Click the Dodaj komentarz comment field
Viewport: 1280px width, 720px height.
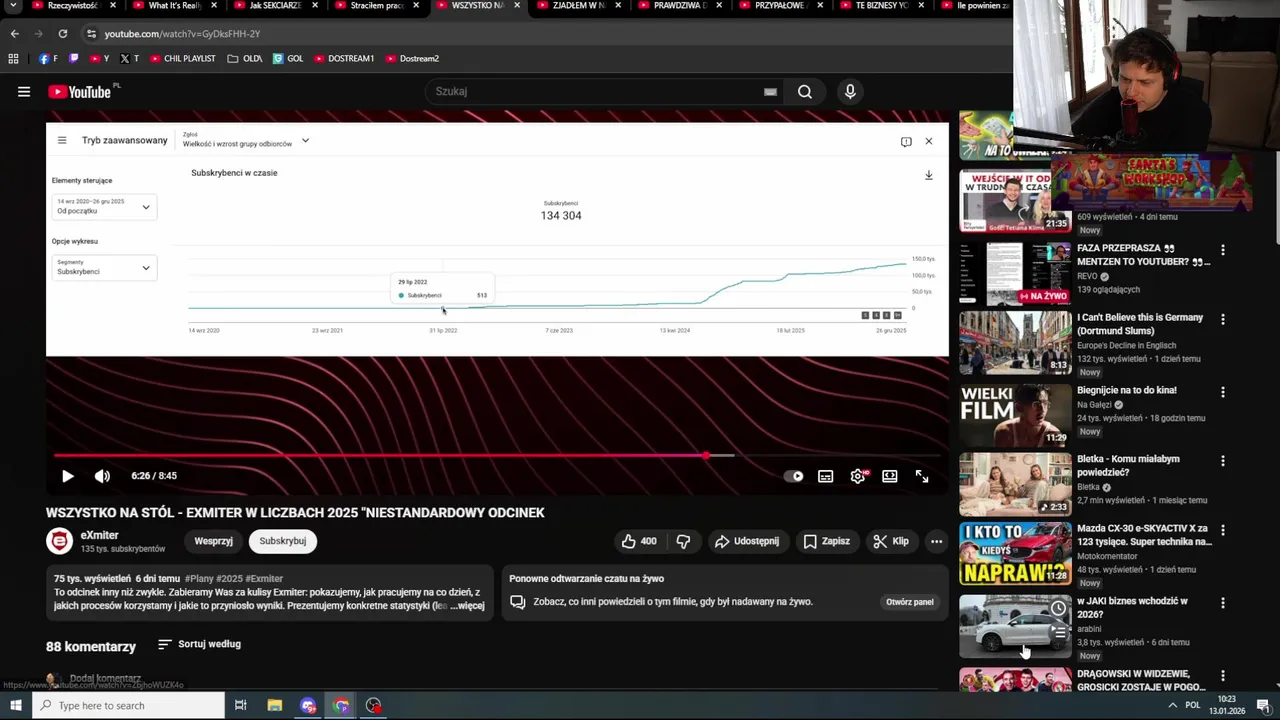click(105, 678)
